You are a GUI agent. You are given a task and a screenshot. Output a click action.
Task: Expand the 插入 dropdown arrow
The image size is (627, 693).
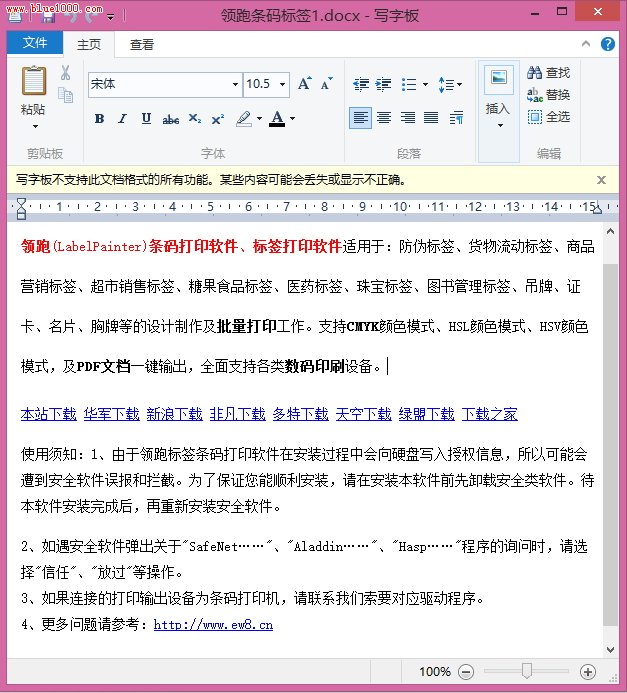coord(500,126)
